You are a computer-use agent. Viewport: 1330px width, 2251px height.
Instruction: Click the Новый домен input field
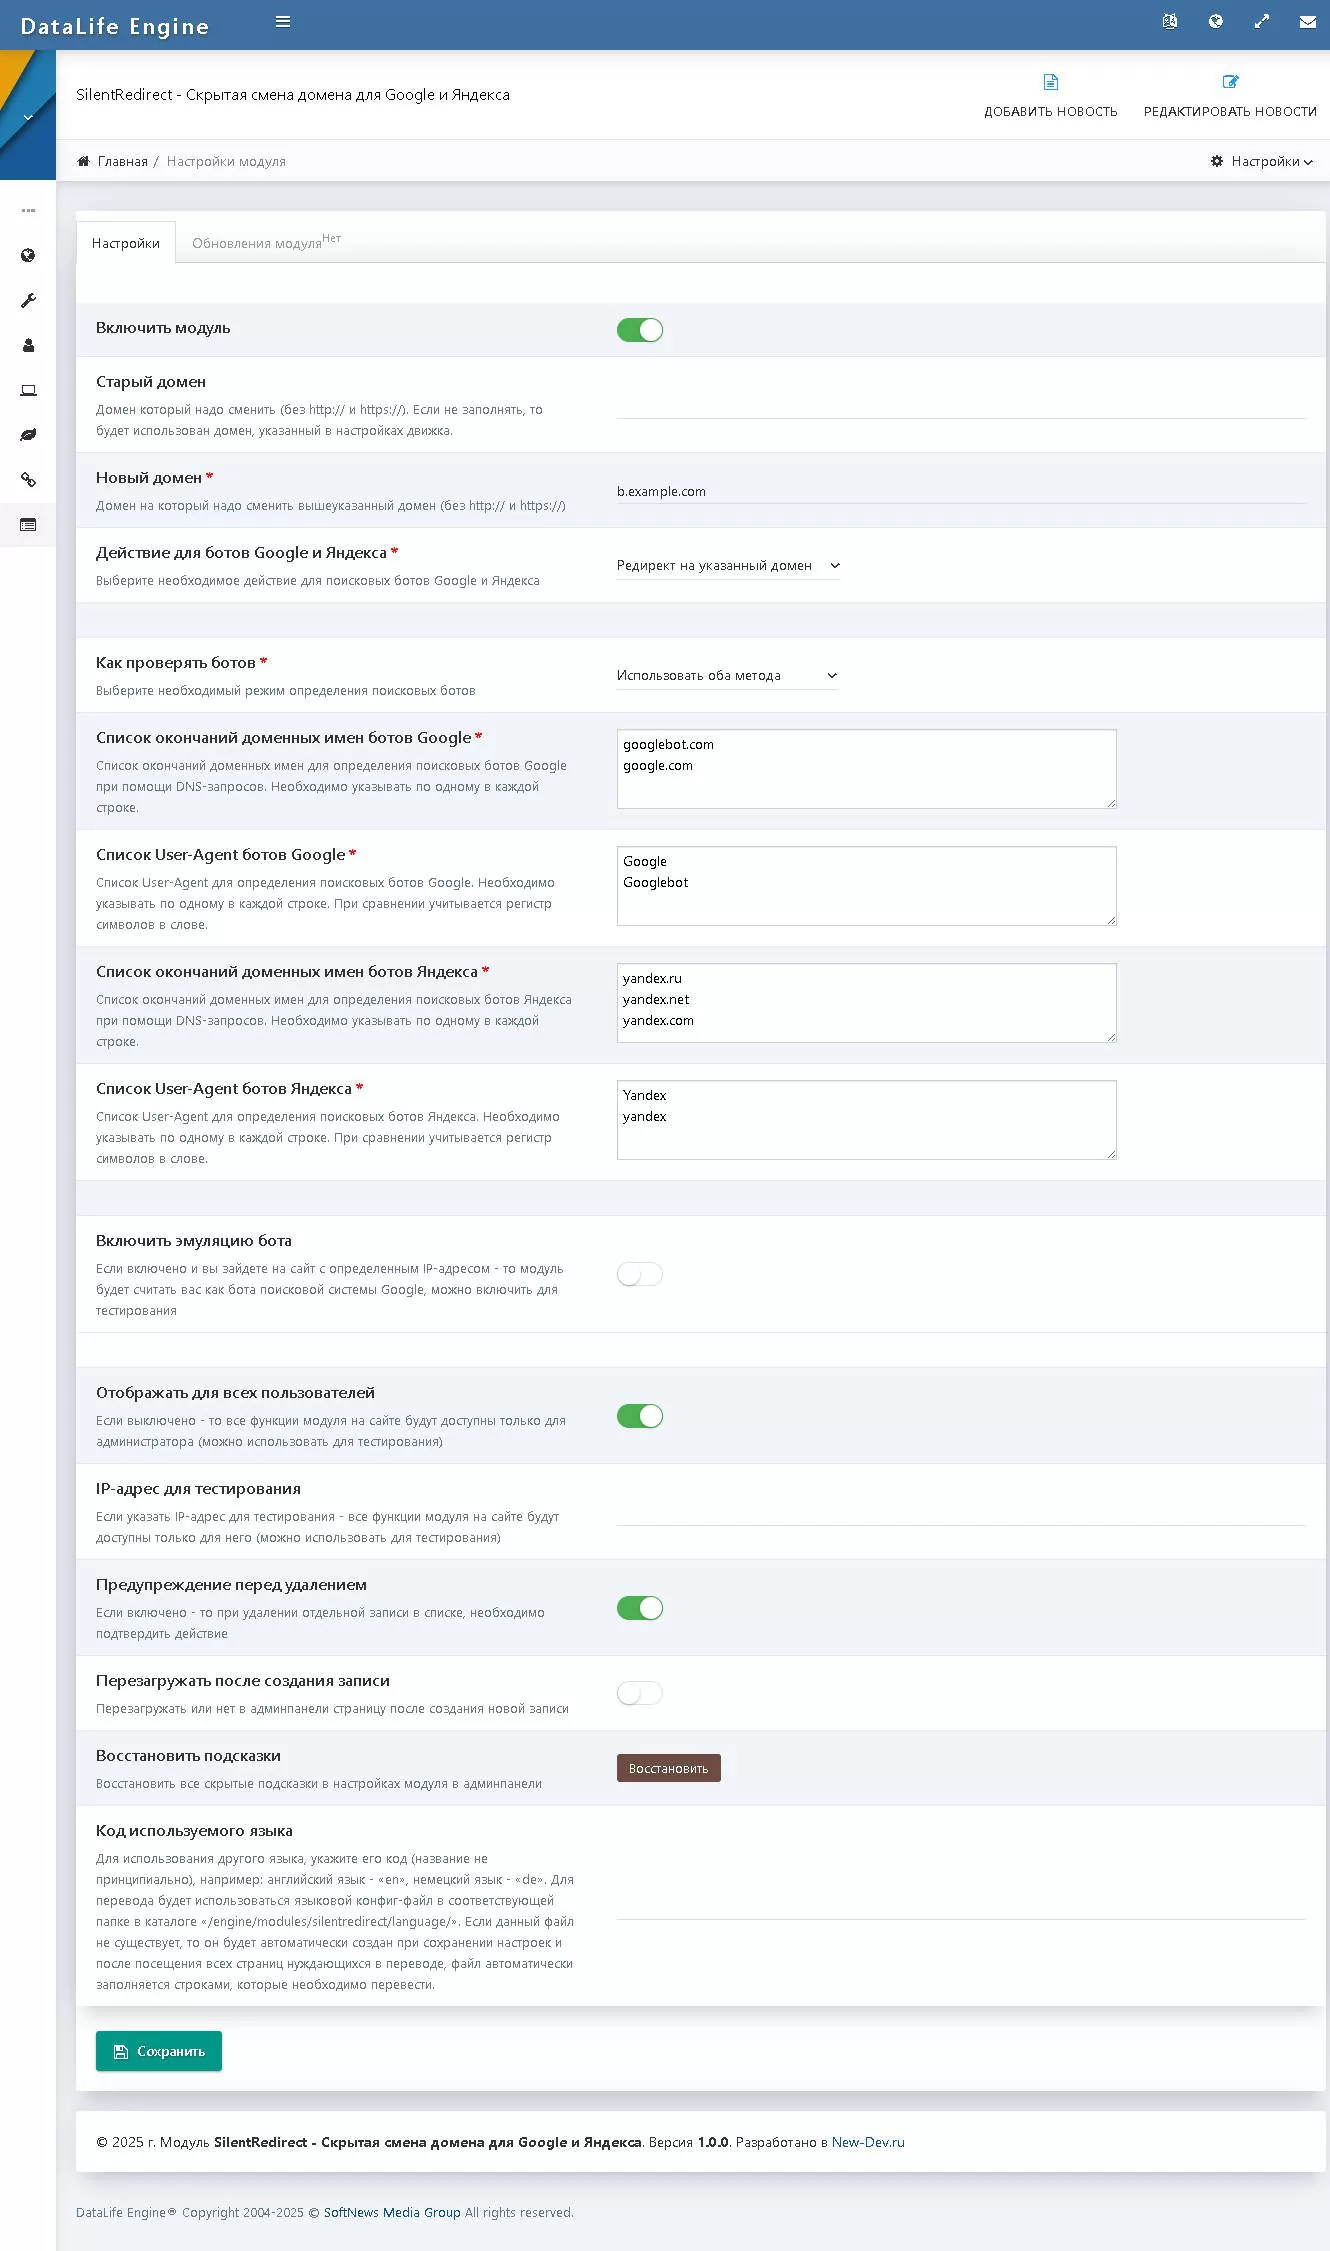coord(961,491)
